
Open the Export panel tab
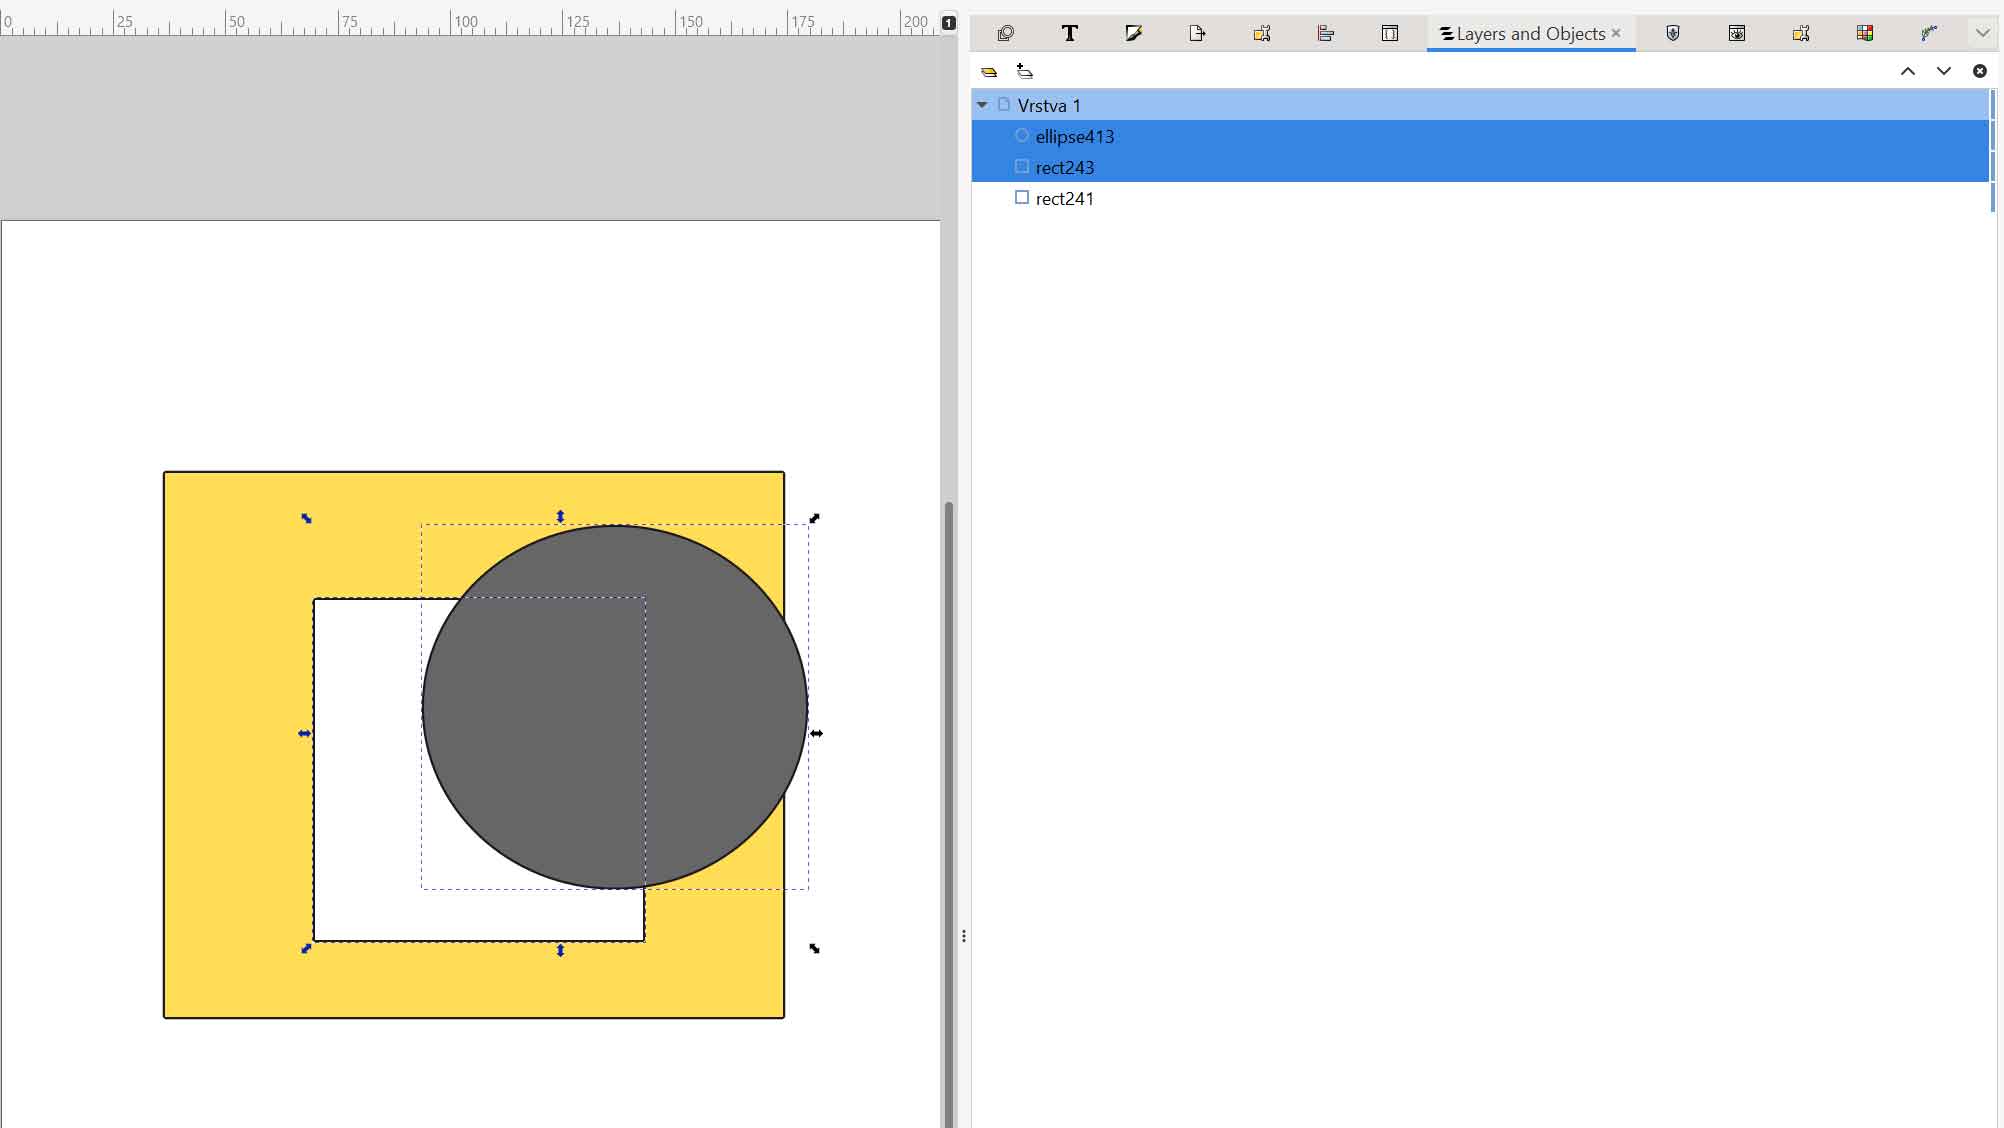(x=1197, y=33)
